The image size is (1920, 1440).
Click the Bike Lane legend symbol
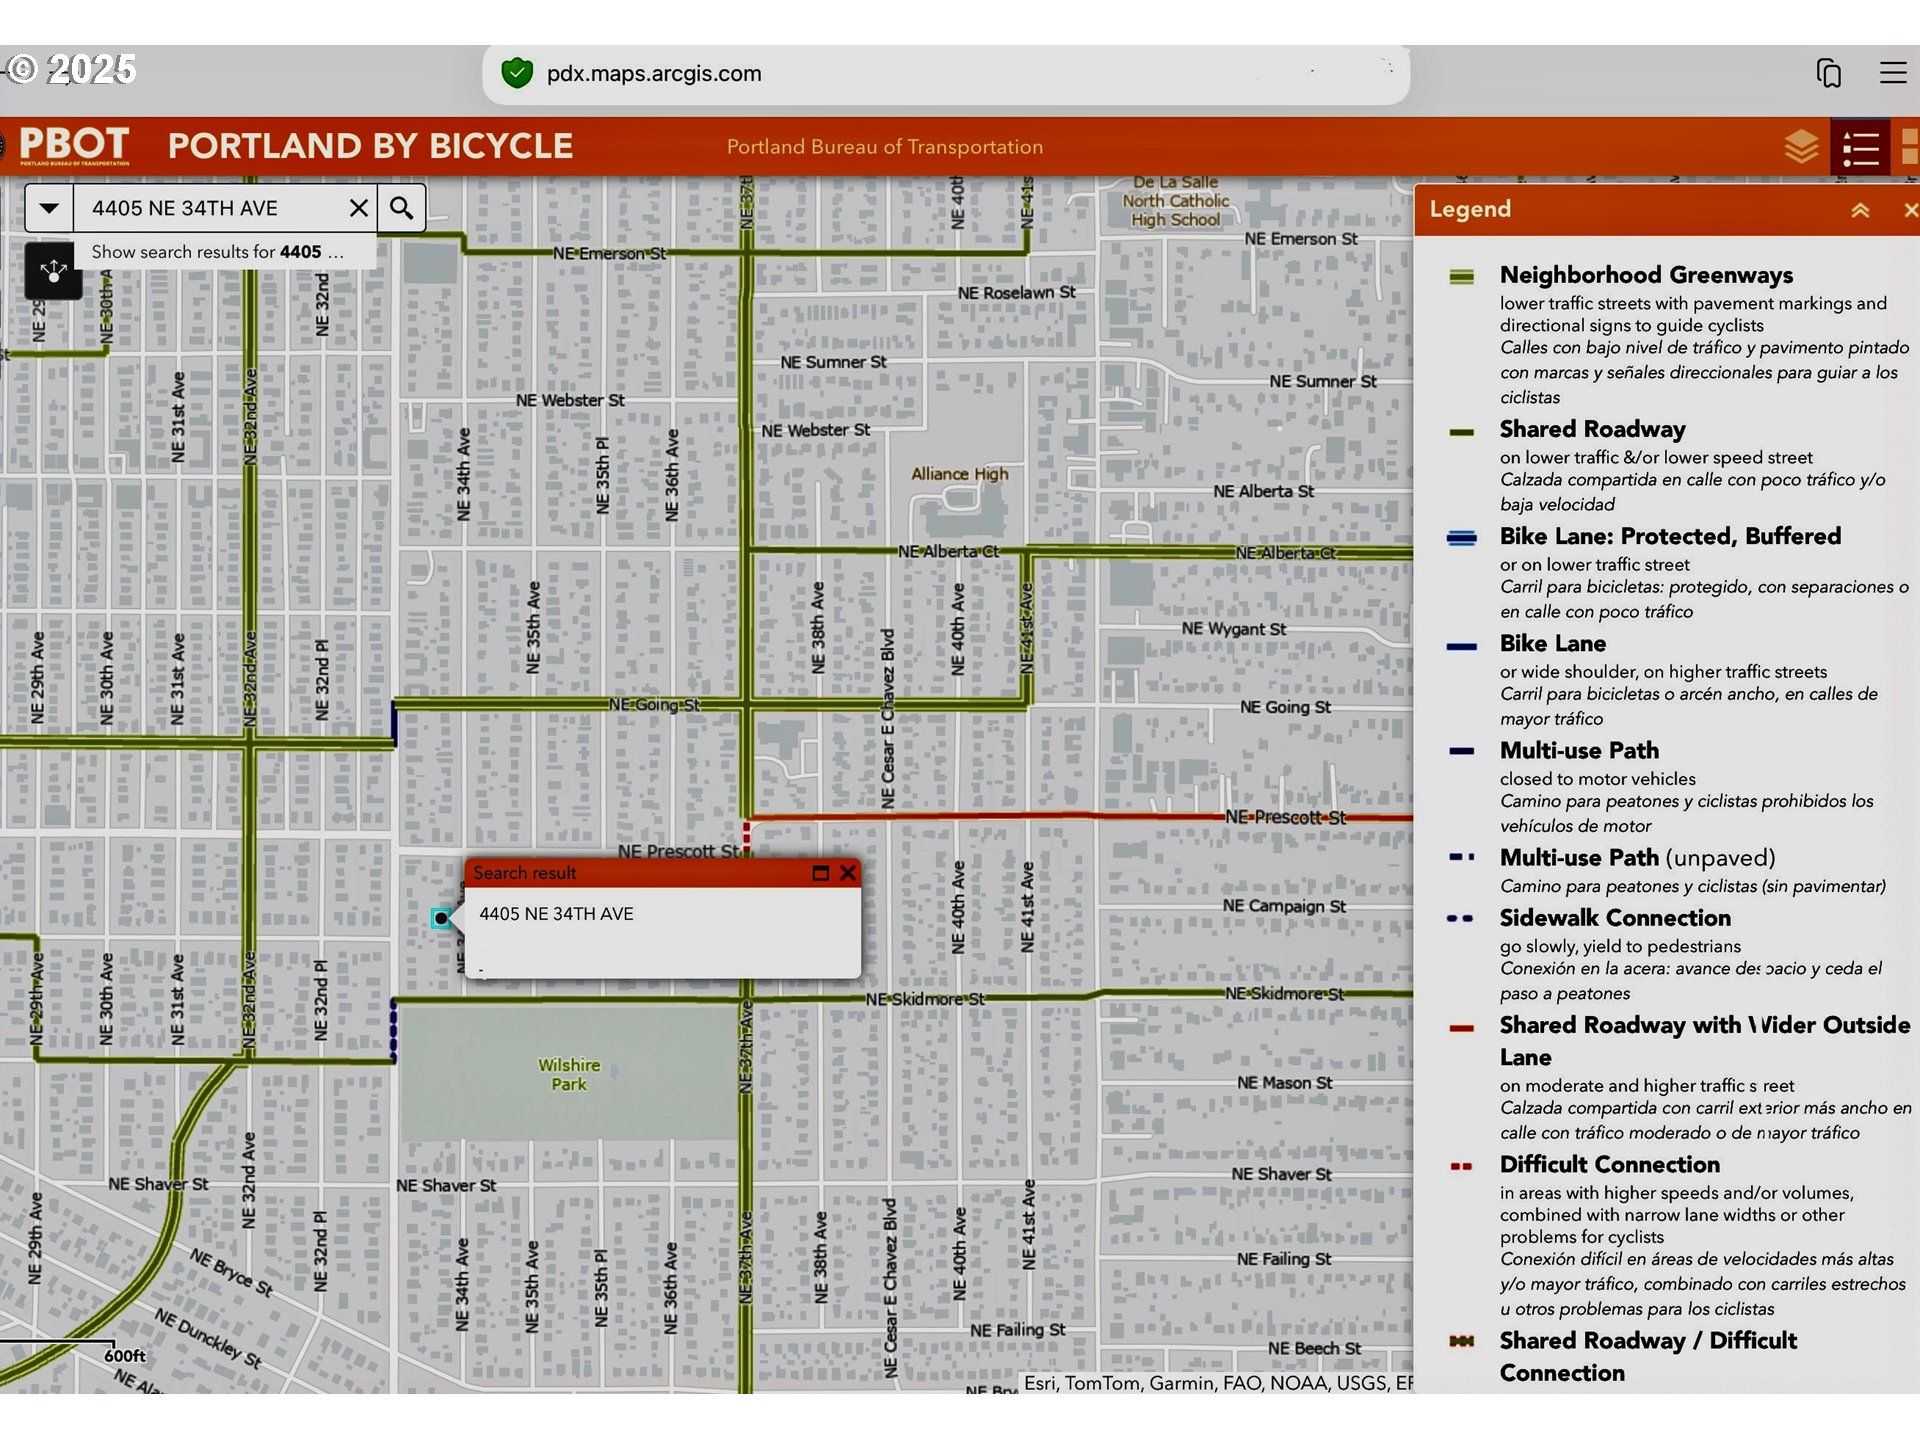1461,646
